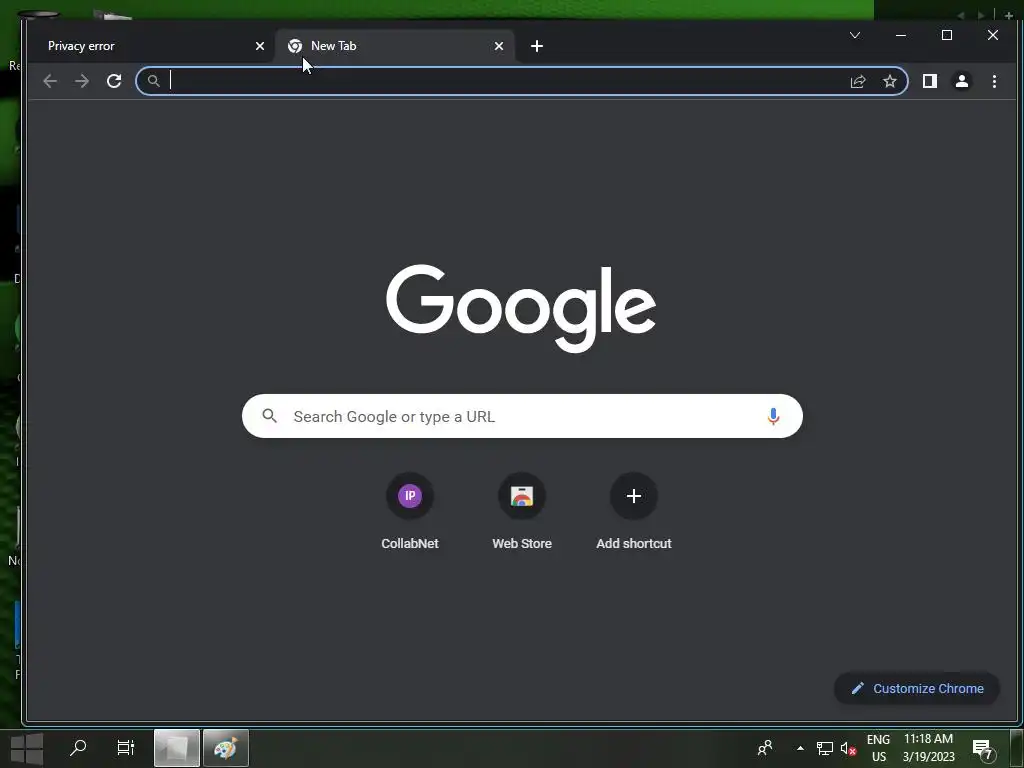The image size is (1024, 768).
Task: Click the paint palette app in the taskbar
Action: click(226, 748)
